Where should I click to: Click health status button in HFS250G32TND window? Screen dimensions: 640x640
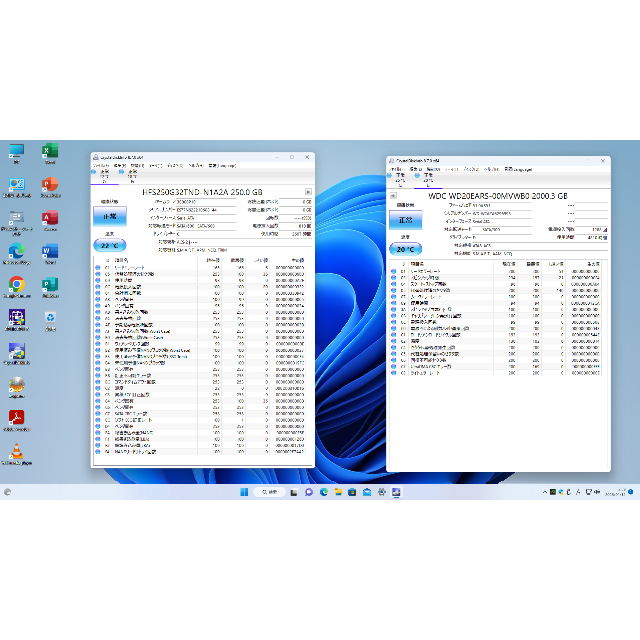click(x=110, y=216)
